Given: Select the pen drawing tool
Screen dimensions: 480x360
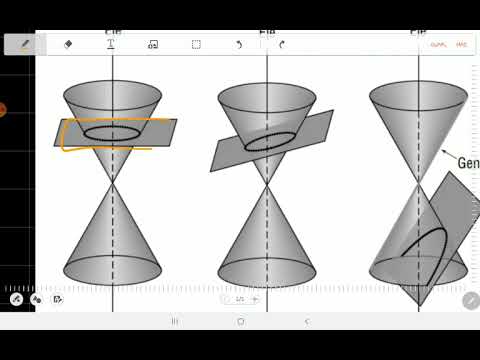Looking at the screenshot, I should [25, 44].
